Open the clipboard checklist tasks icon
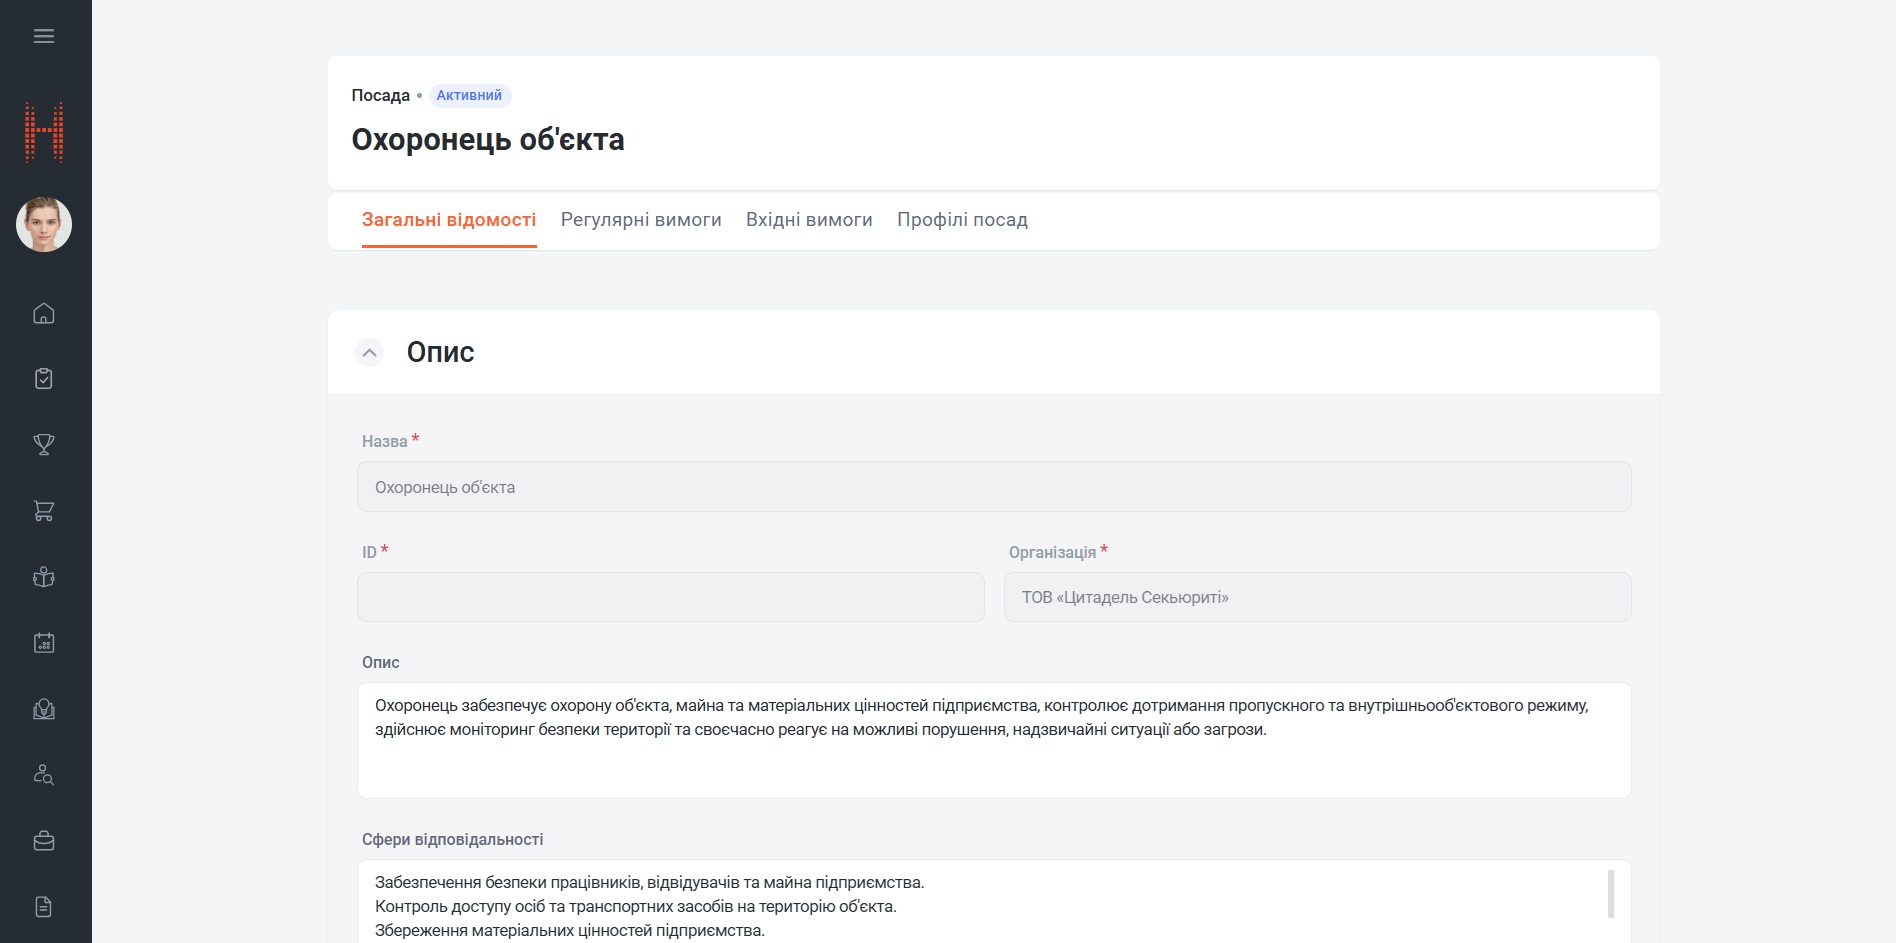Screen dimensions: 1896x943 pos(44,378)
